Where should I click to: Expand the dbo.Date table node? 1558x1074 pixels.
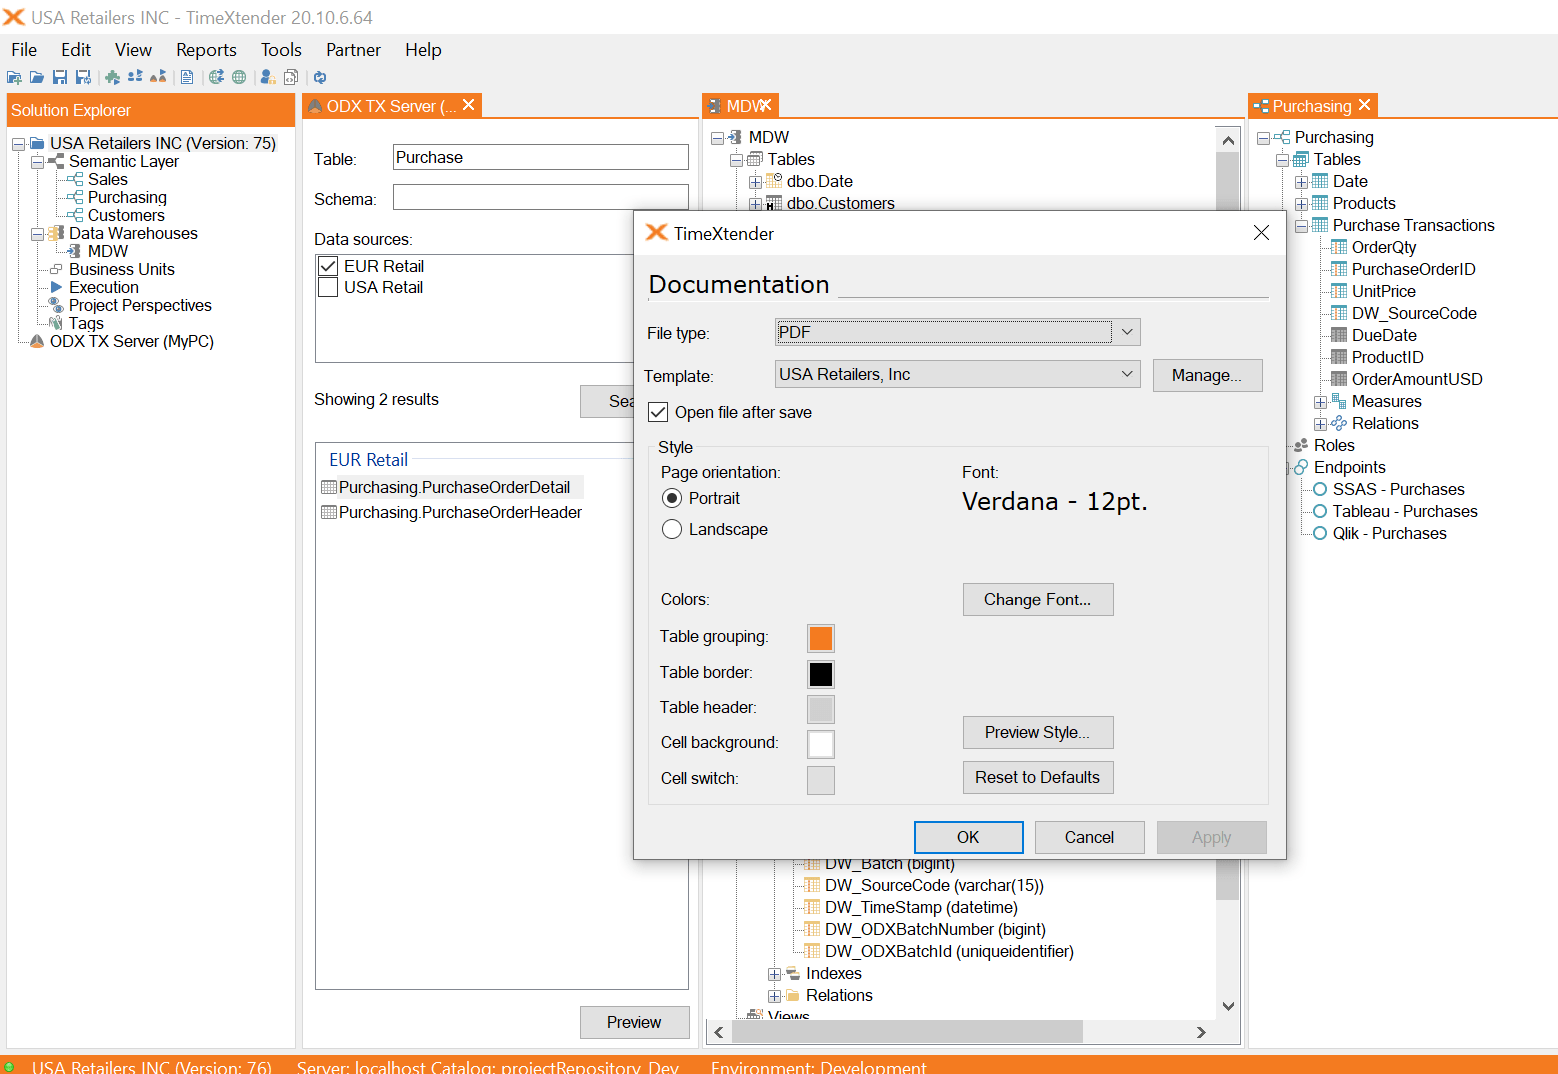click(755, 182)
